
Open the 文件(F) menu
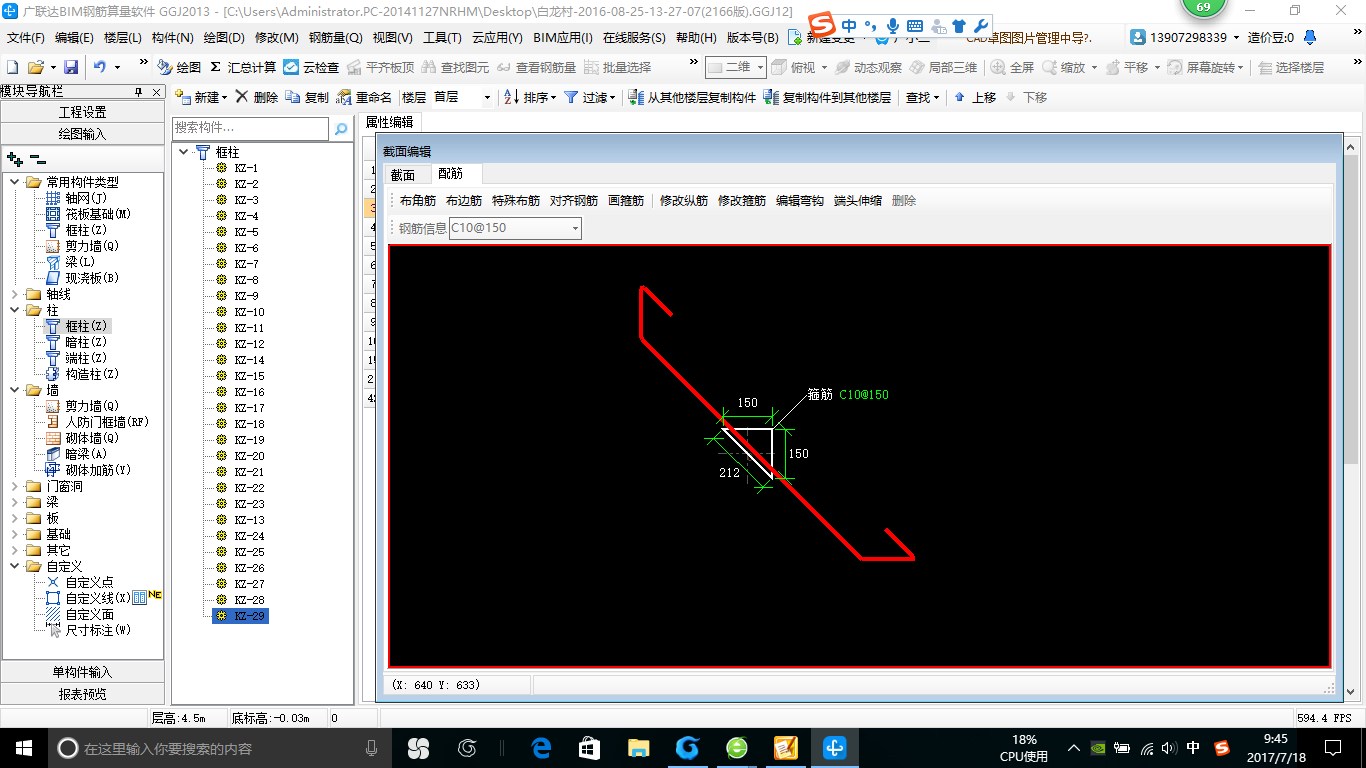26,38
